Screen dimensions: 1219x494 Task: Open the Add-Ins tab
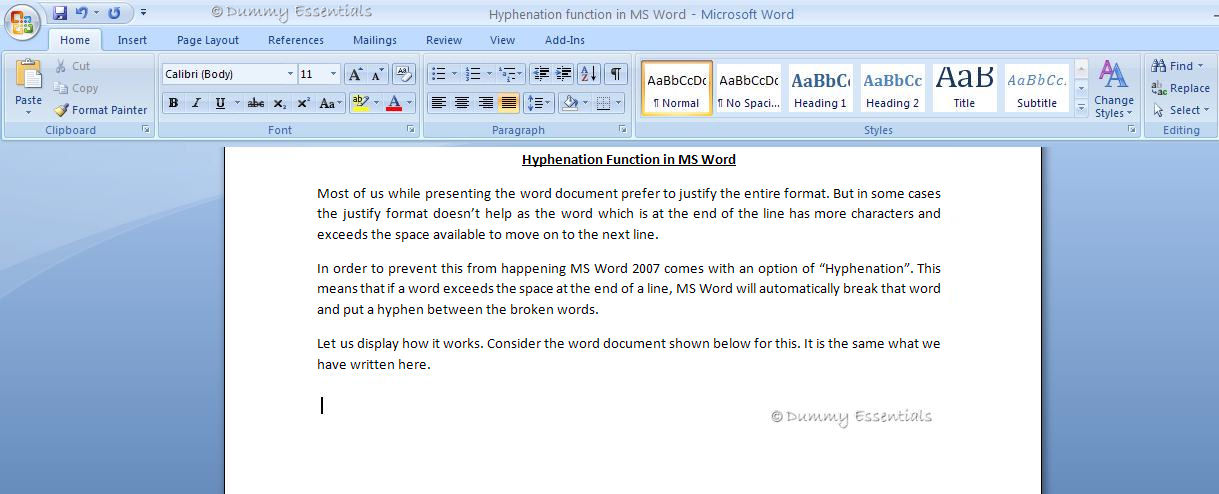[565, 40]
